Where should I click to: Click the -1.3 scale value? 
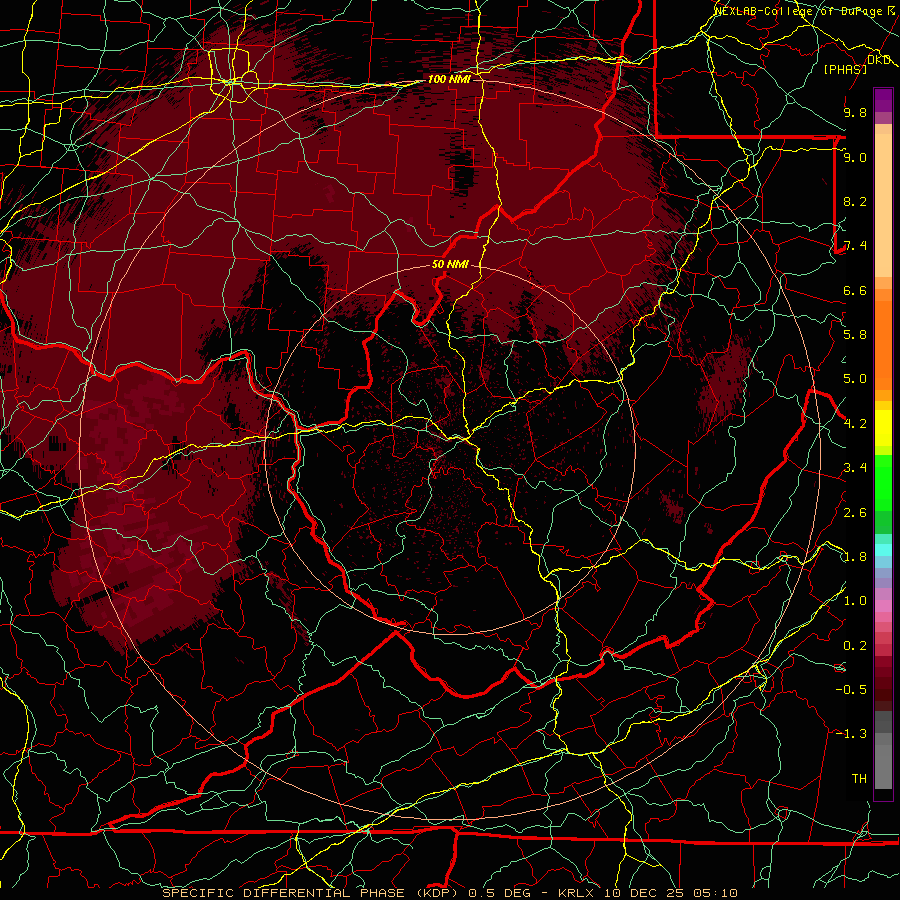coord(851,734)
